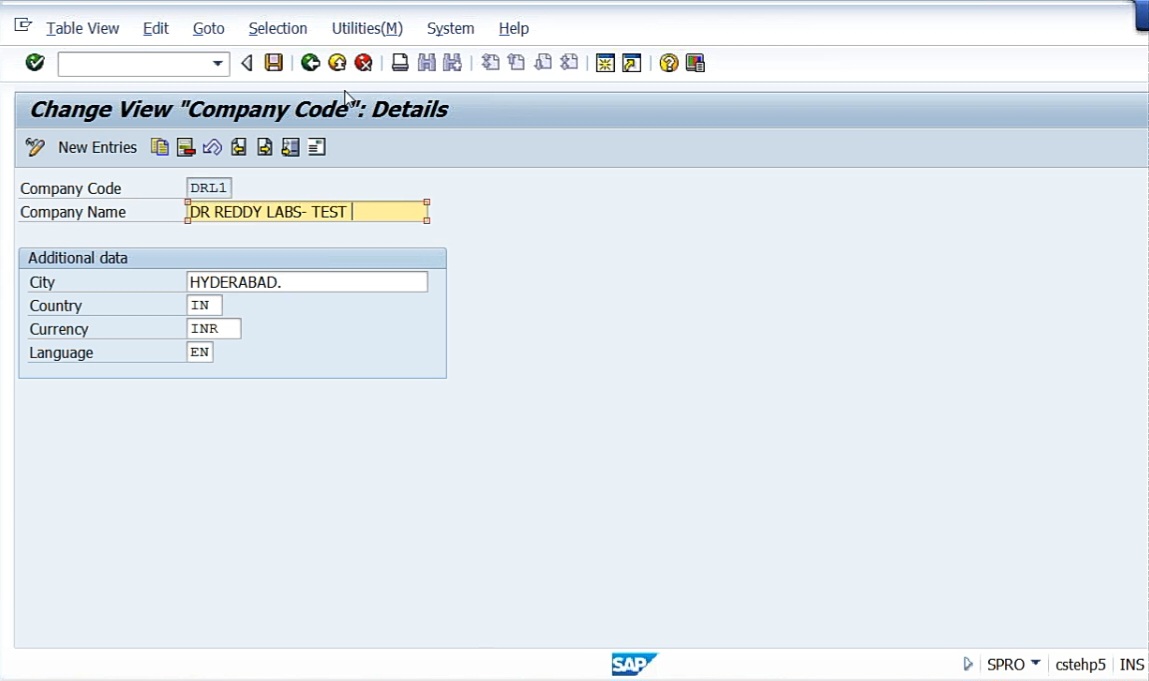Click the Find Next binoculars icon
This screenshot has height=681, width=1149.
click(x=453, y=63)
